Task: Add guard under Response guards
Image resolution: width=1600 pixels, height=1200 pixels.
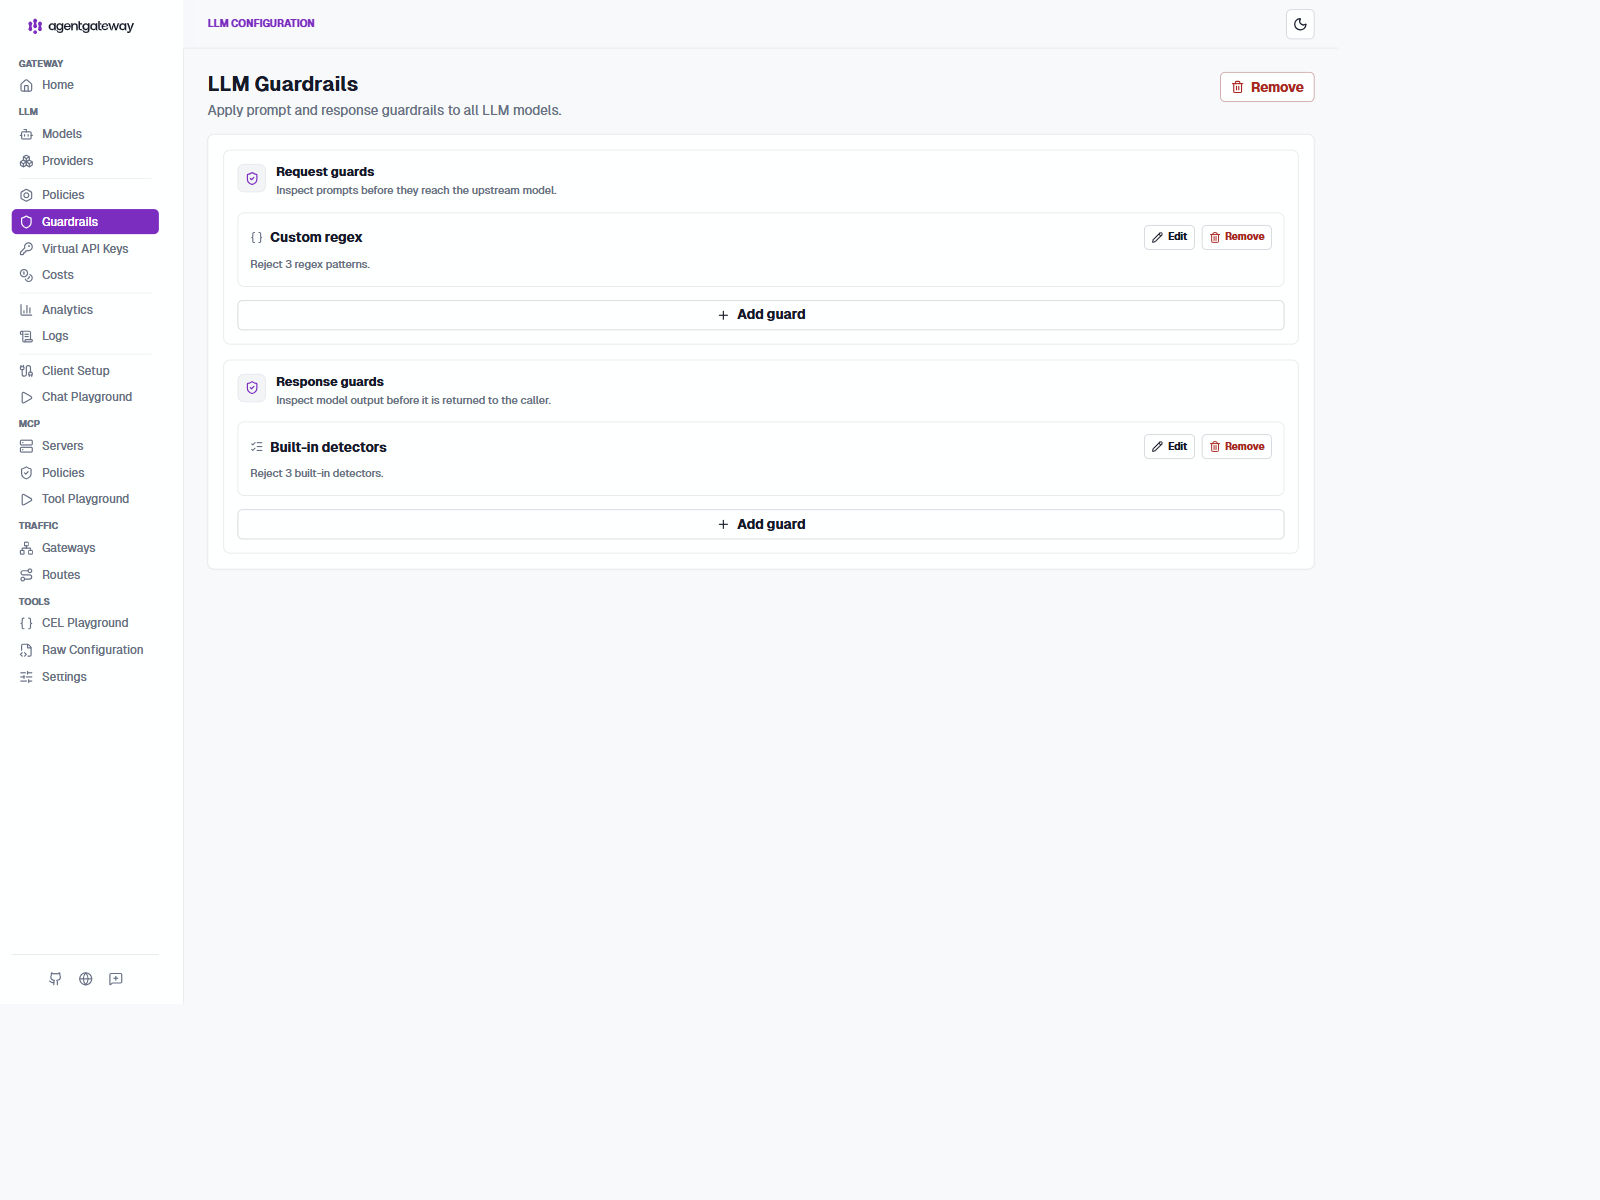Action: tap(761, 525)
